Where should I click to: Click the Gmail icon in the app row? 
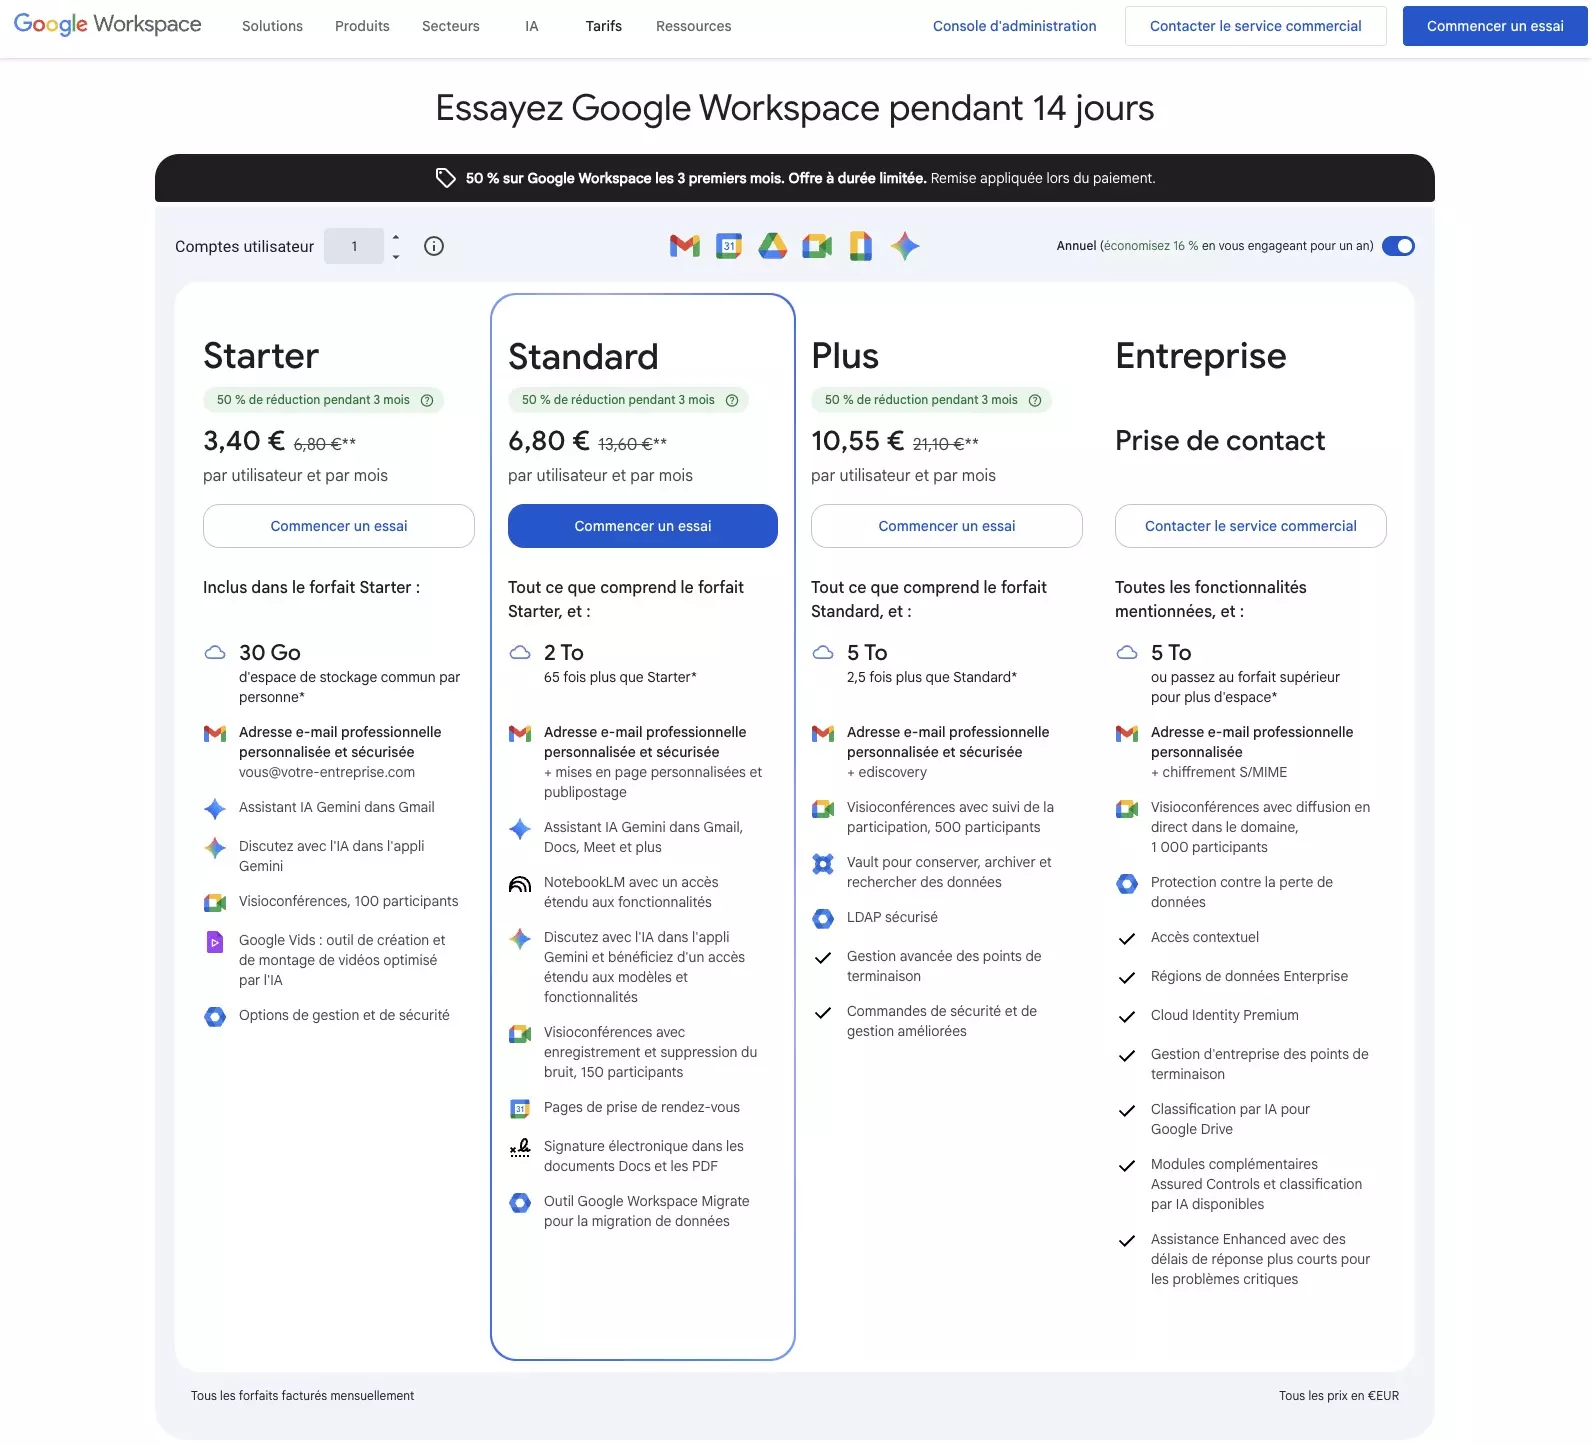685,246
